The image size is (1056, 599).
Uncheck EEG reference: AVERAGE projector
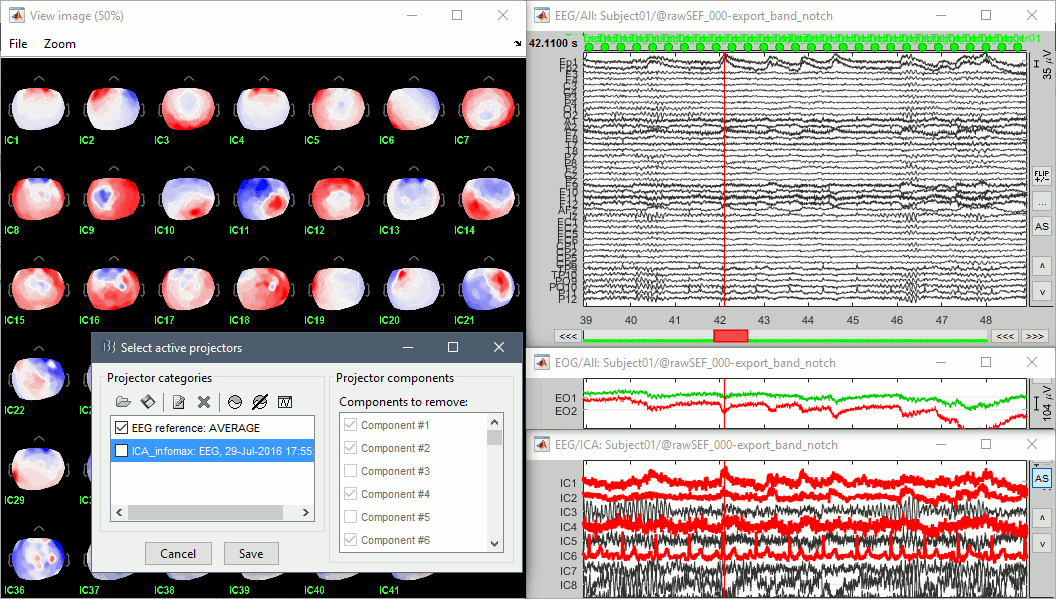pyautogui.click(x=122, y=428)
